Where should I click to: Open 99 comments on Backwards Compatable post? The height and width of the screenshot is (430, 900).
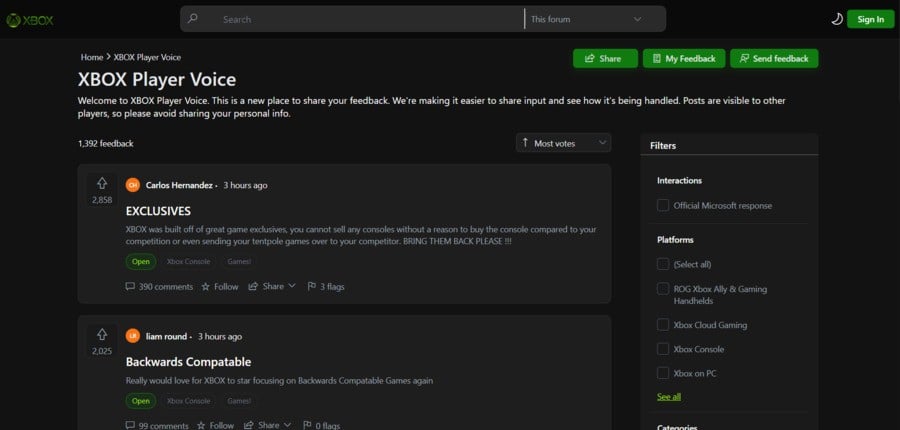[157, 425]
